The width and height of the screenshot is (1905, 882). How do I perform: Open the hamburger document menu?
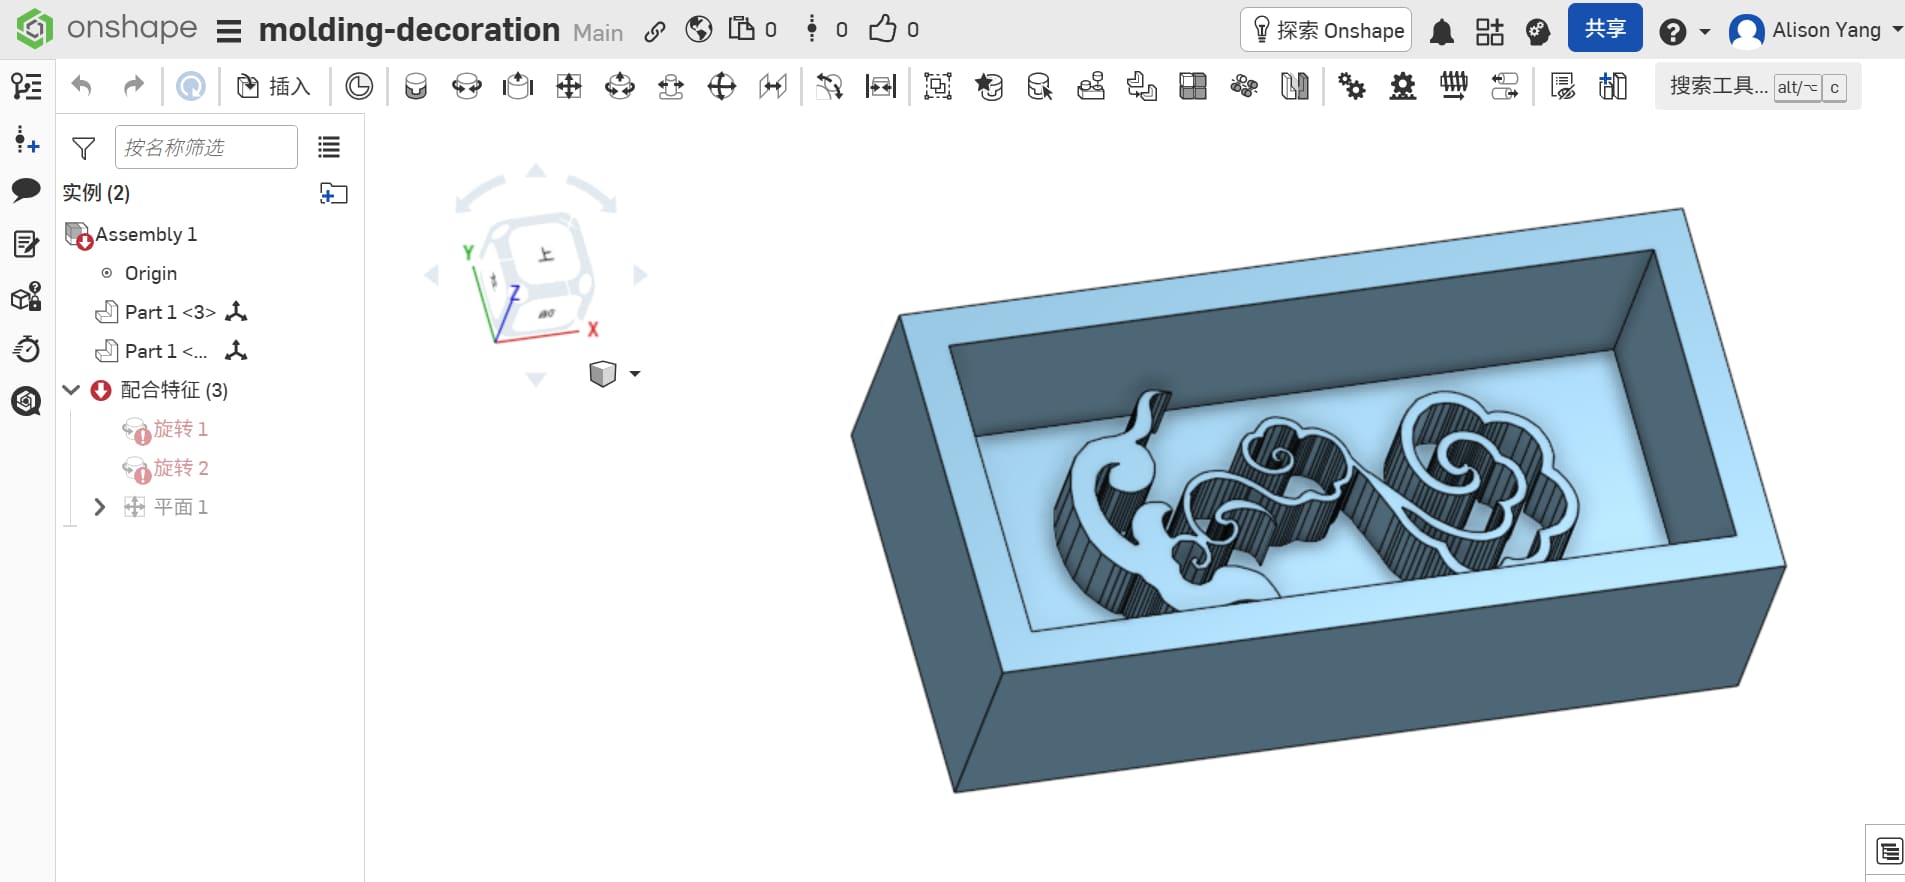pos(229,31)
